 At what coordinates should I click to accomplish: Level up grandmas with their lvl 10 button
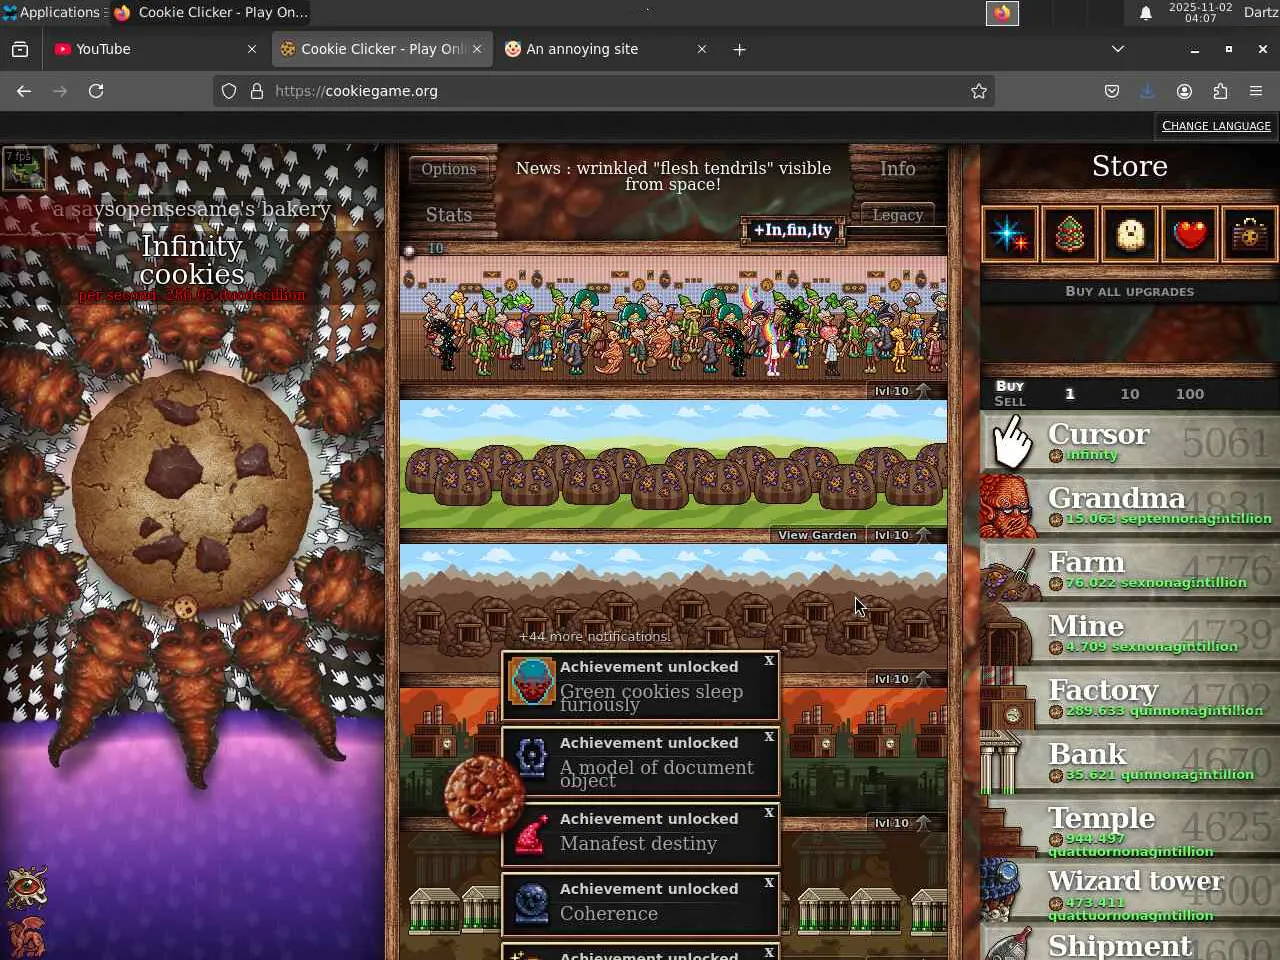[902, 391]
